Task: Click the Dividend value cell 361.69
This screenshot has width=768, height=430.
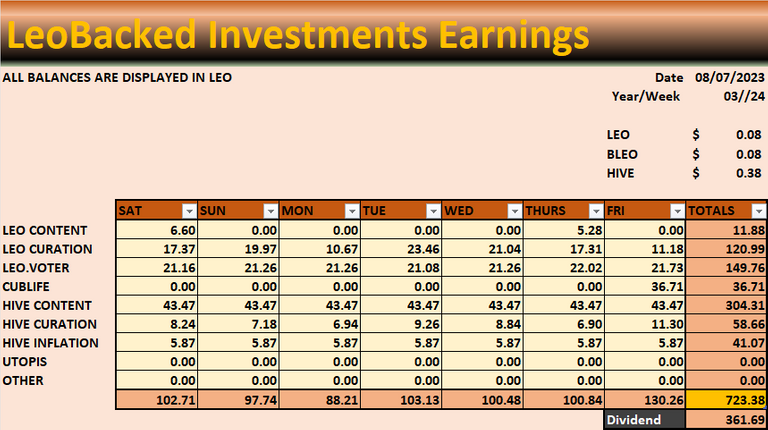Action: (726, 420)
